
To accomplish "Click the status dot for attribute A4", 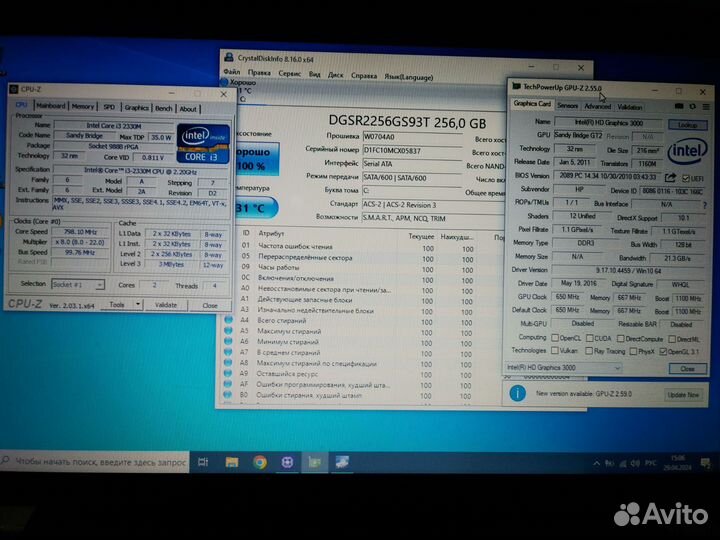I will coord(228,320).
